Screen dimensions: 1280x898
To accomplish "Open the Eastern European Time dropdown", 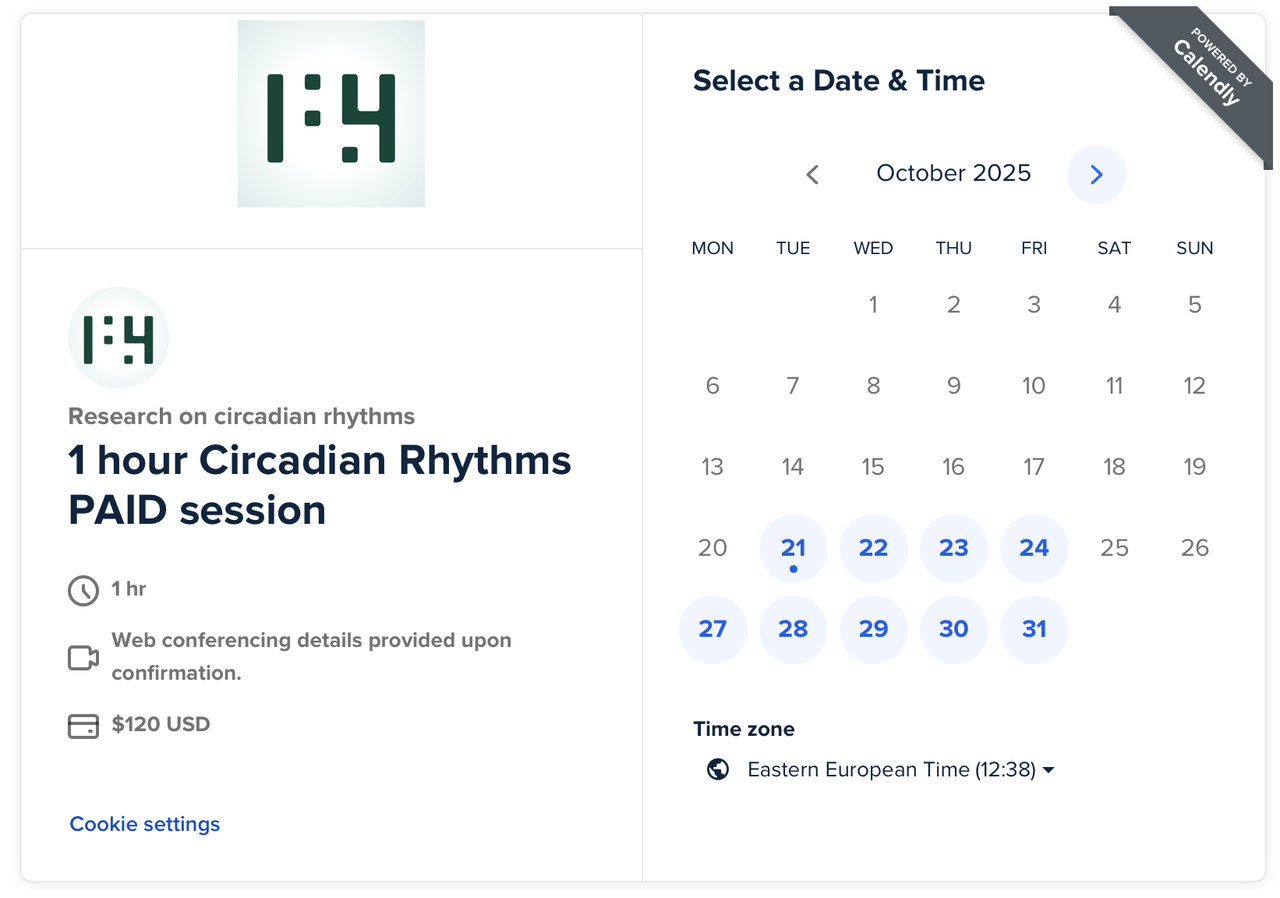I will 890,769.
